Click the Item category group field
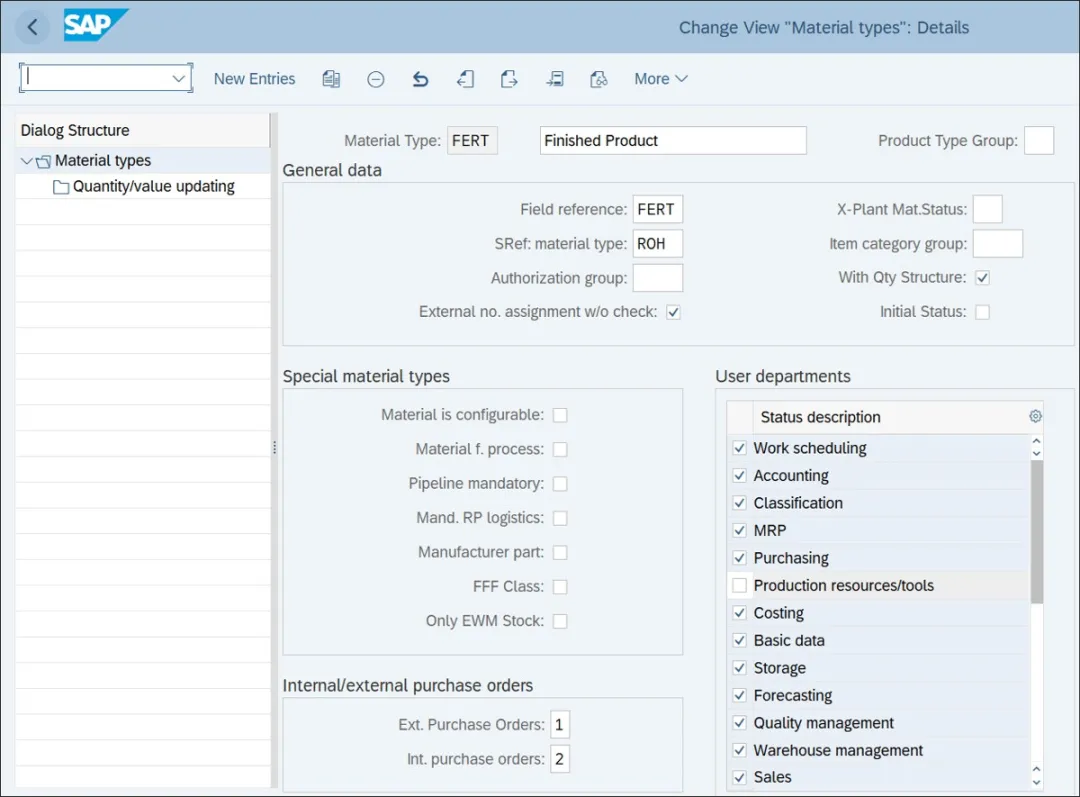This screenshot has height=797, width=1080. click(998, 244)
